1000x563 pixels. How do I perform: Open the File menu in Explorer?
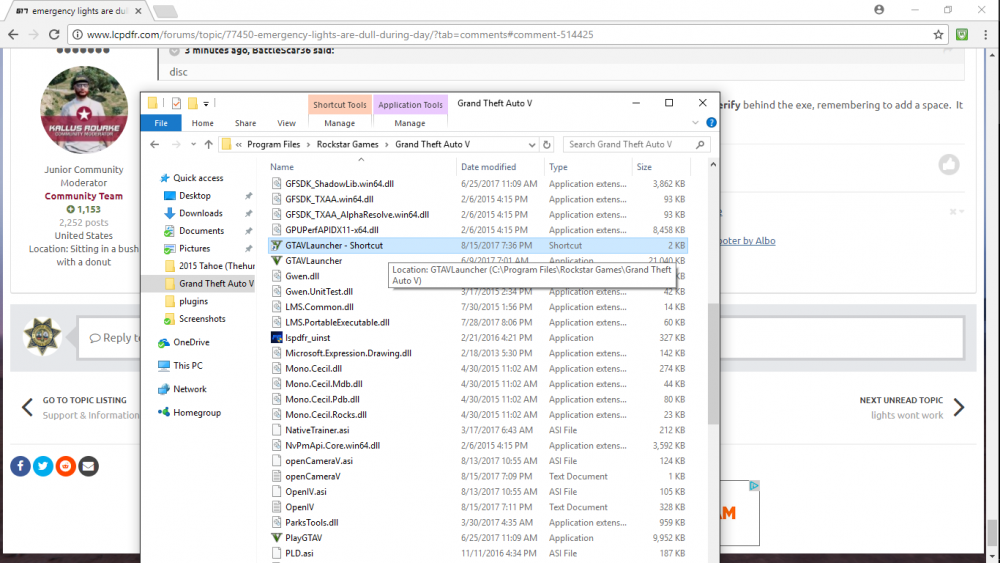click(x=160, y=123)
